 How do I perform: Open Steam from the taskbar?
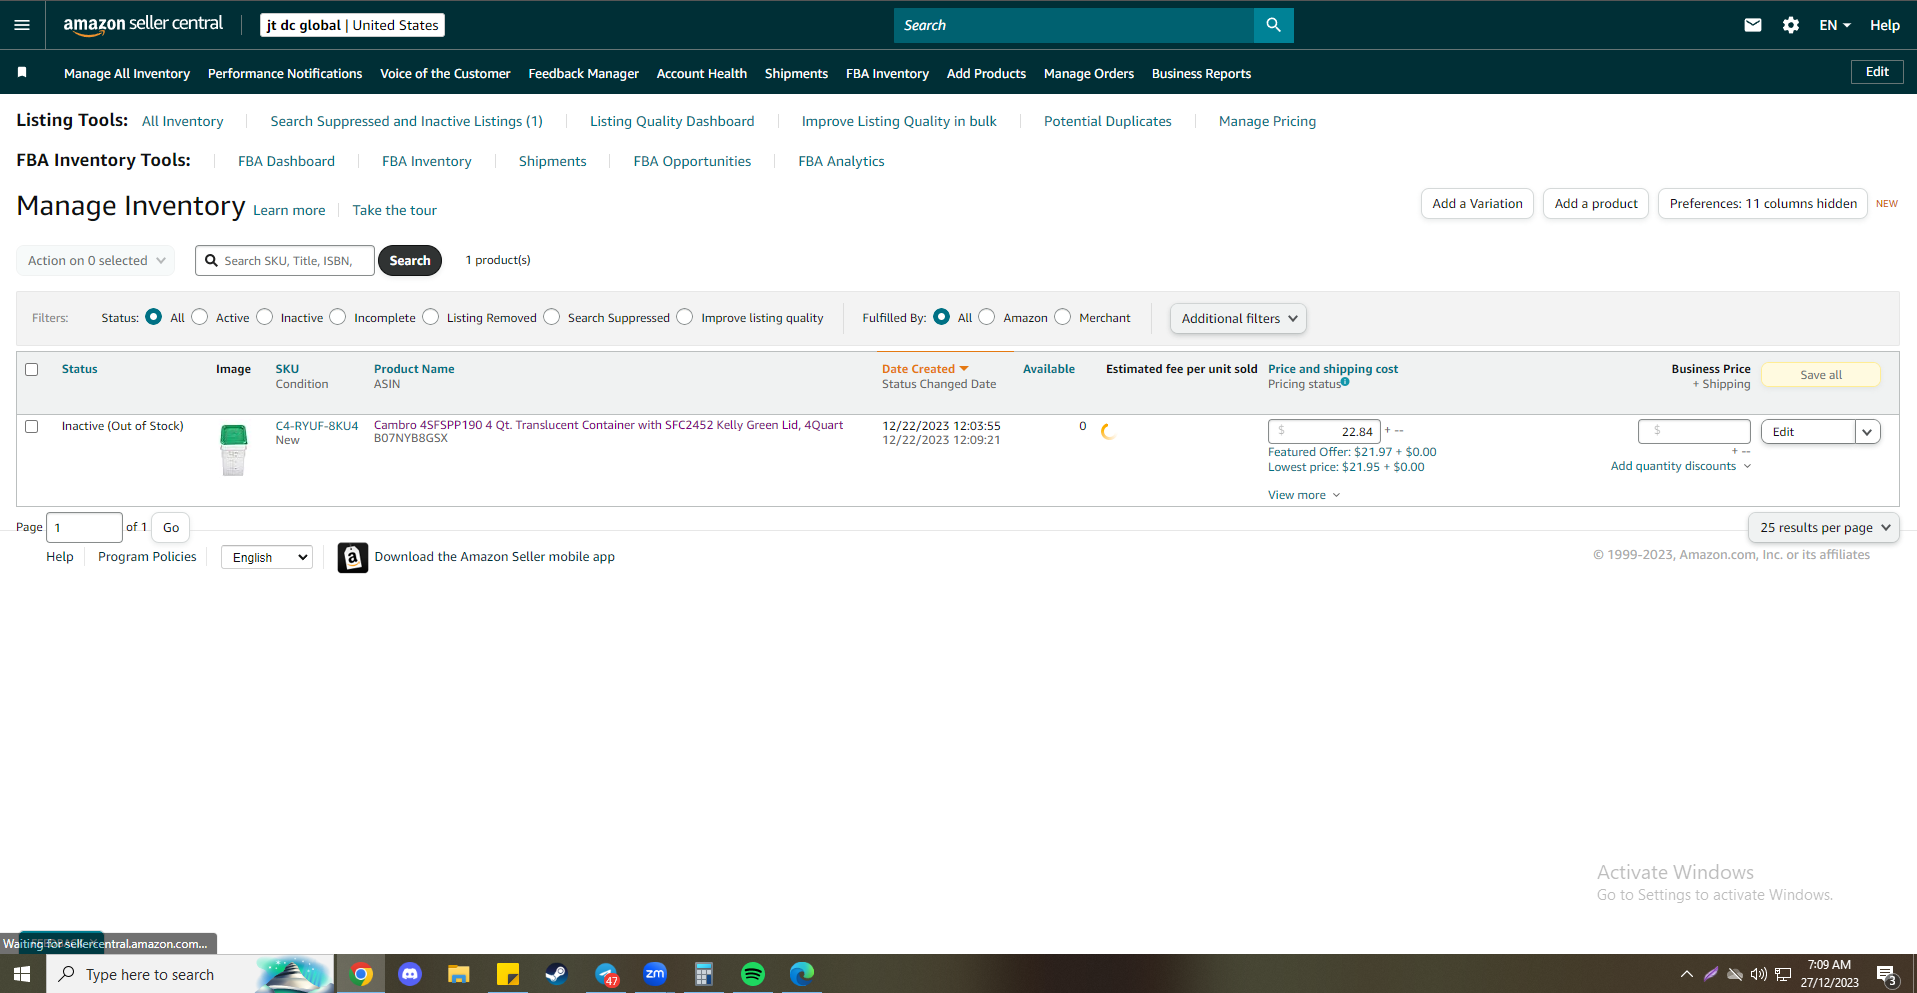(556, 974)
